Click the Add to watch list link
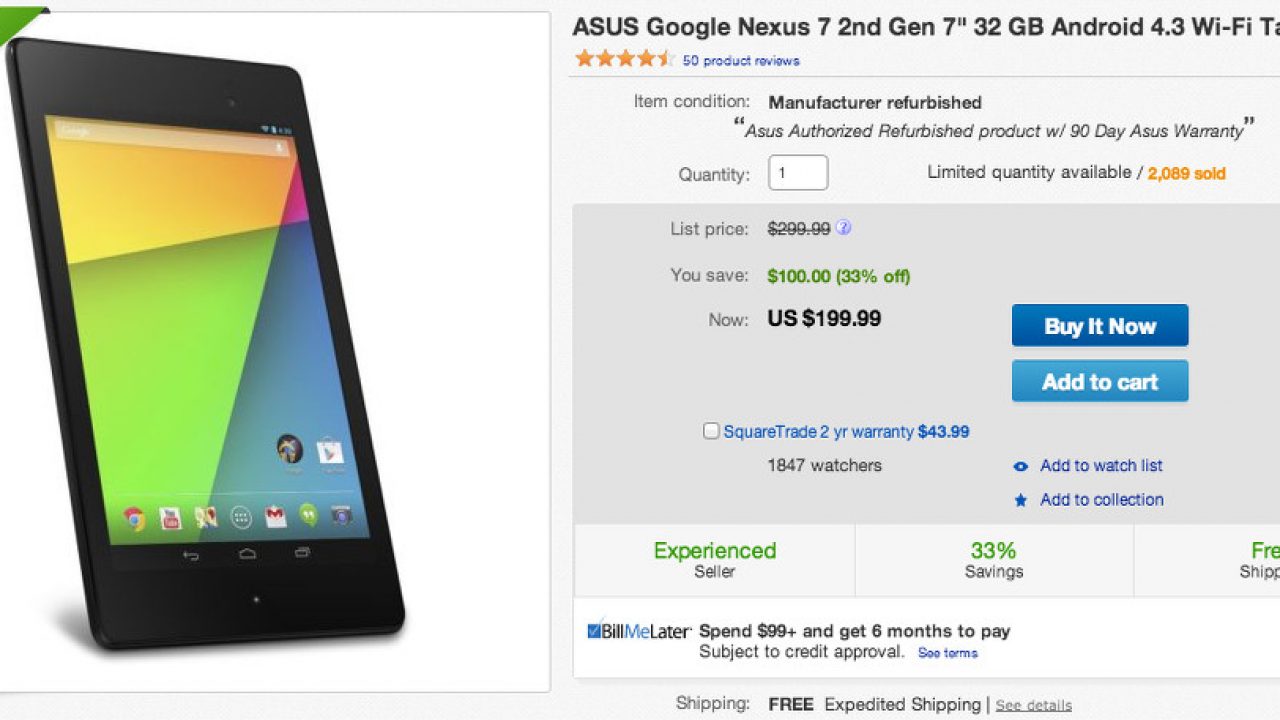The height and width of the screenshot is (720, 1280). click(1101, 465)
